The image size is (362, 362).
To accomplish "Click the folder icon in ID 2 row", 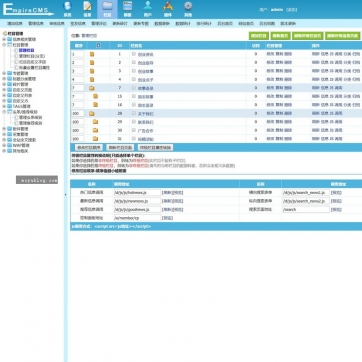I will [92, 62].
